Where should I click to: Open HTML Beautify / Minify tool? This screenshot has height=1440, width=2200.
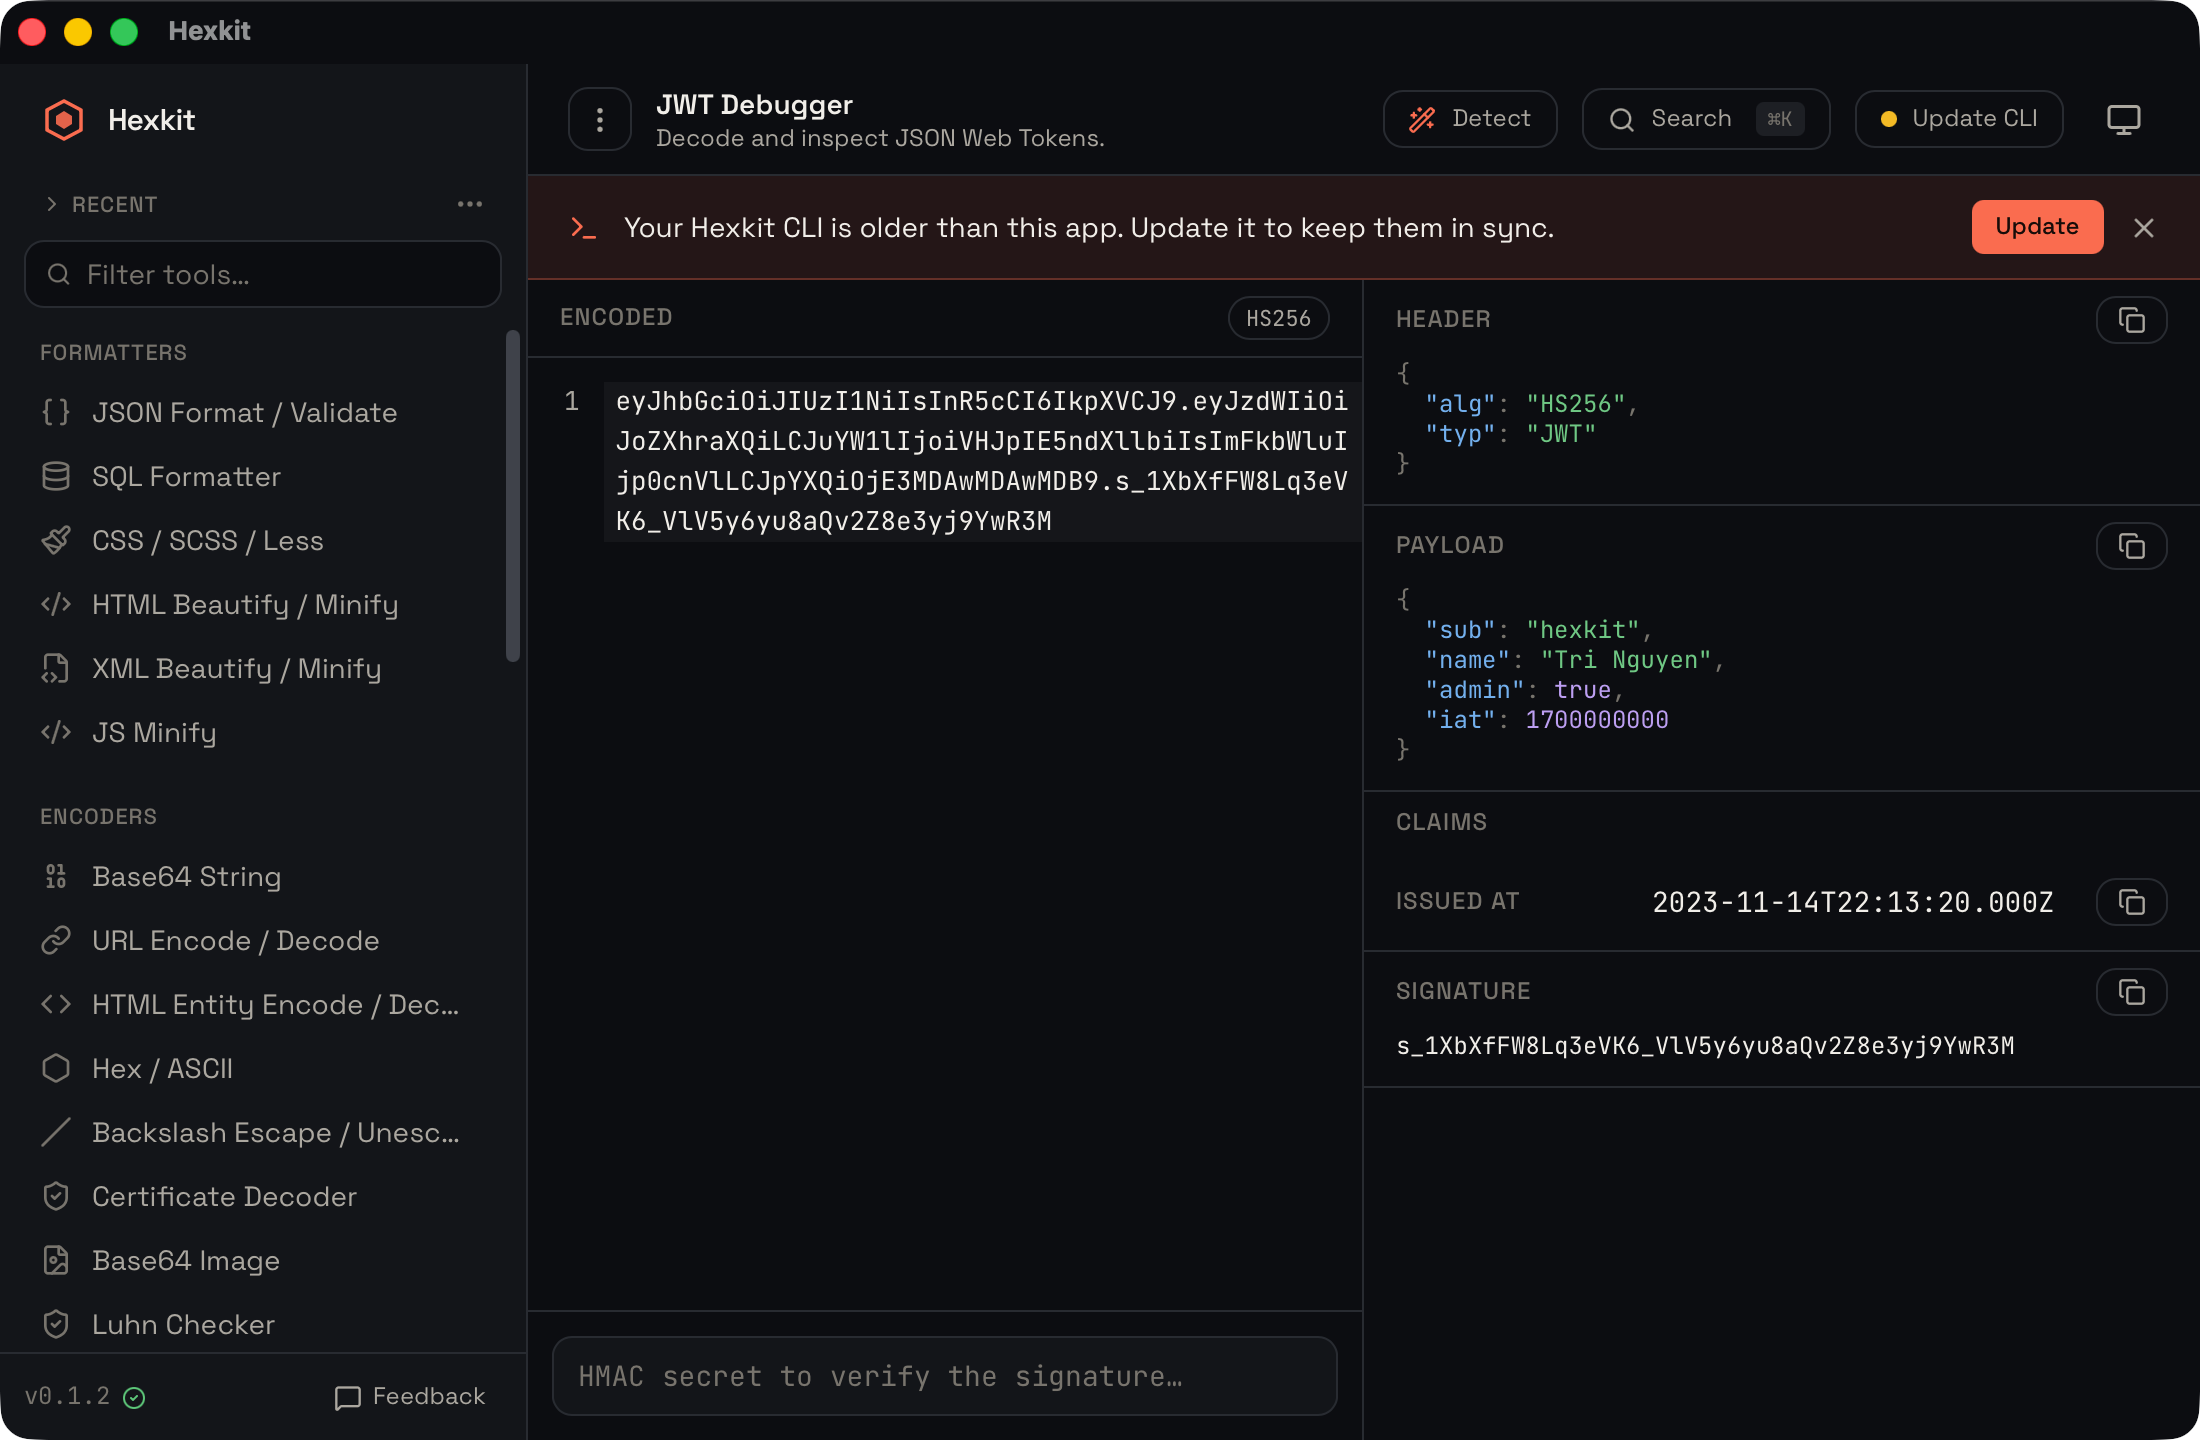[262, 604]
